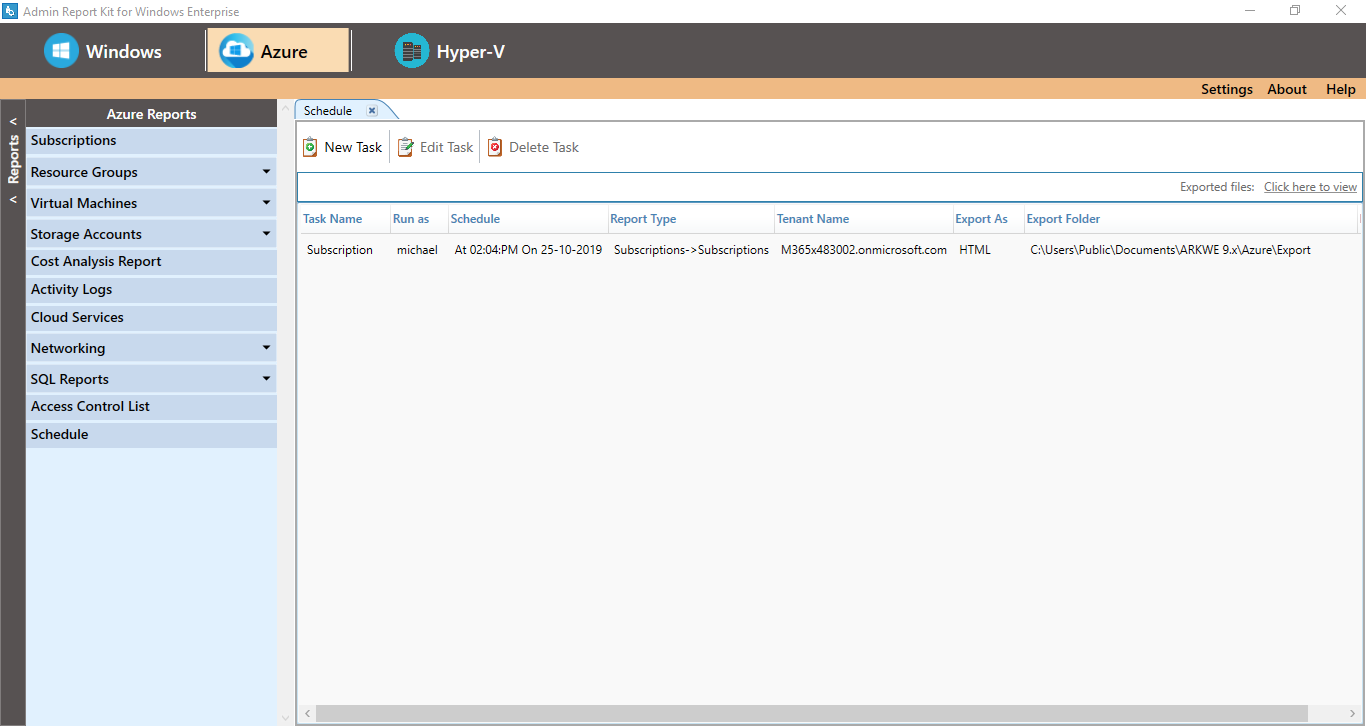Image resolution: width=1366 pixels, height=728 pixels.
Task: Click the 'Subscriptions->Subscriptions' report type cell
Action: (691, 250)
